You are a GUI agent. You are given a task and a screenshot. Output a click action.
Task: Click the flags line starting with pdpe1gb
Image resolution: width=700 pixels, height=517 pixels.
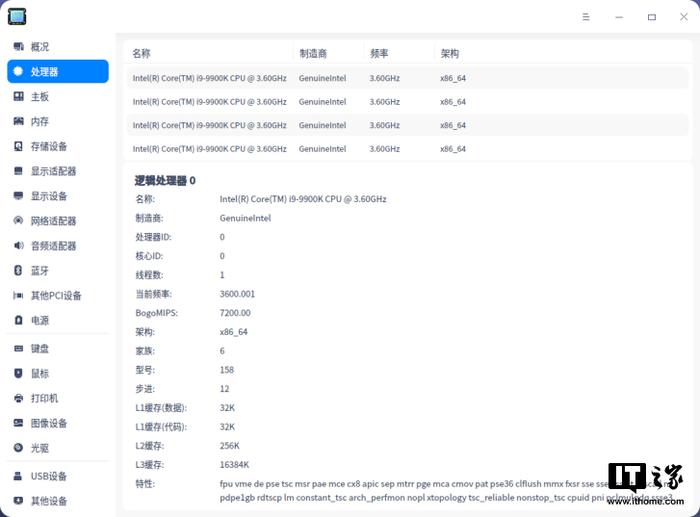click(446, 498)
